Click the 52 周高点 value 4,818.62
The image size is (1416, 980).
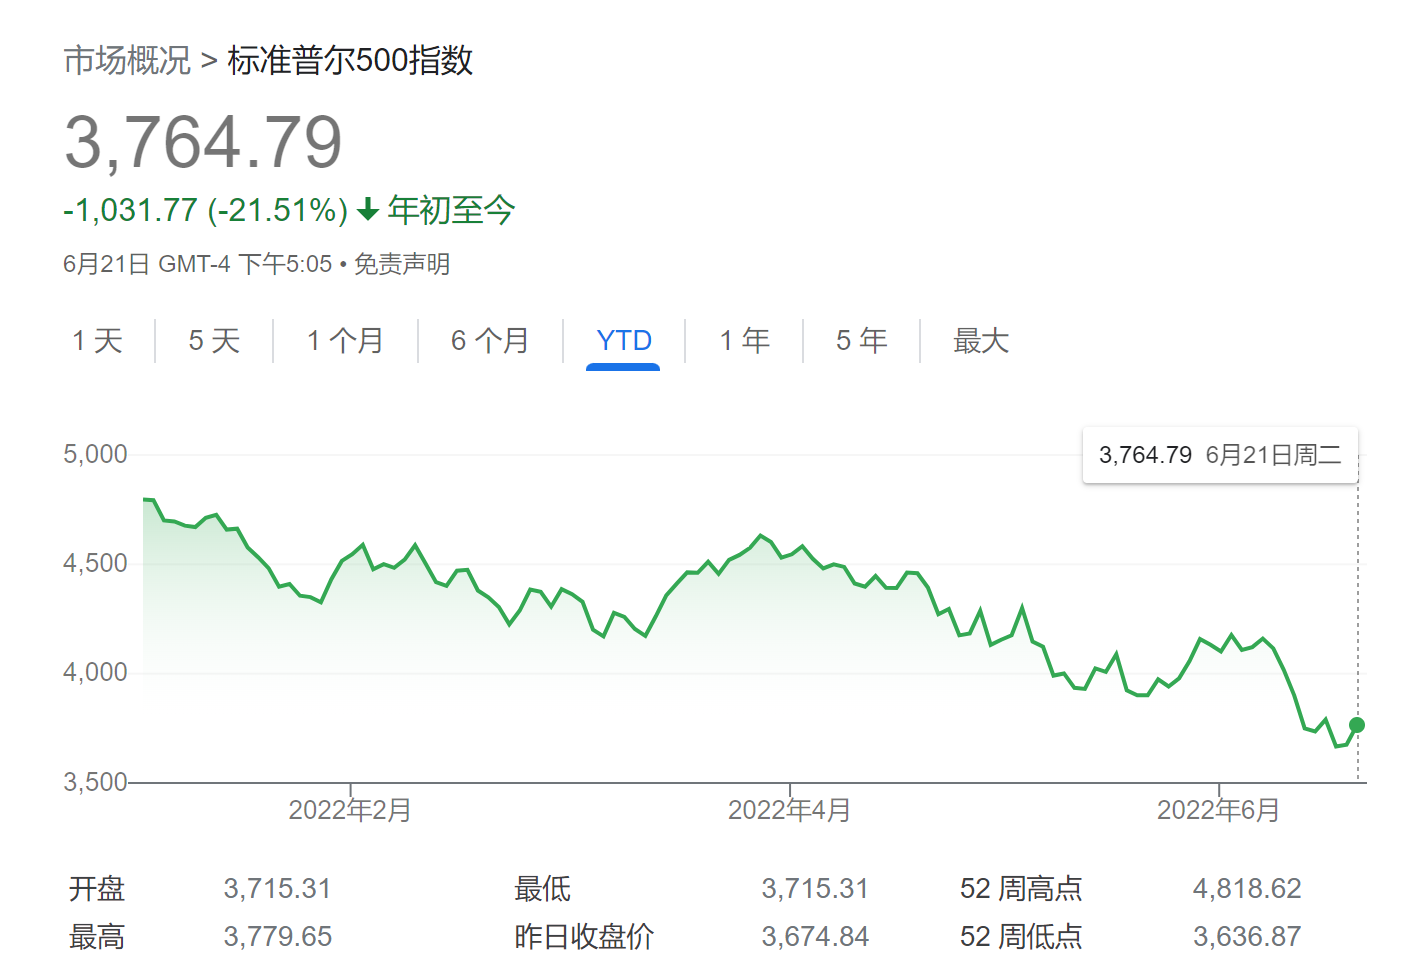1246,888
